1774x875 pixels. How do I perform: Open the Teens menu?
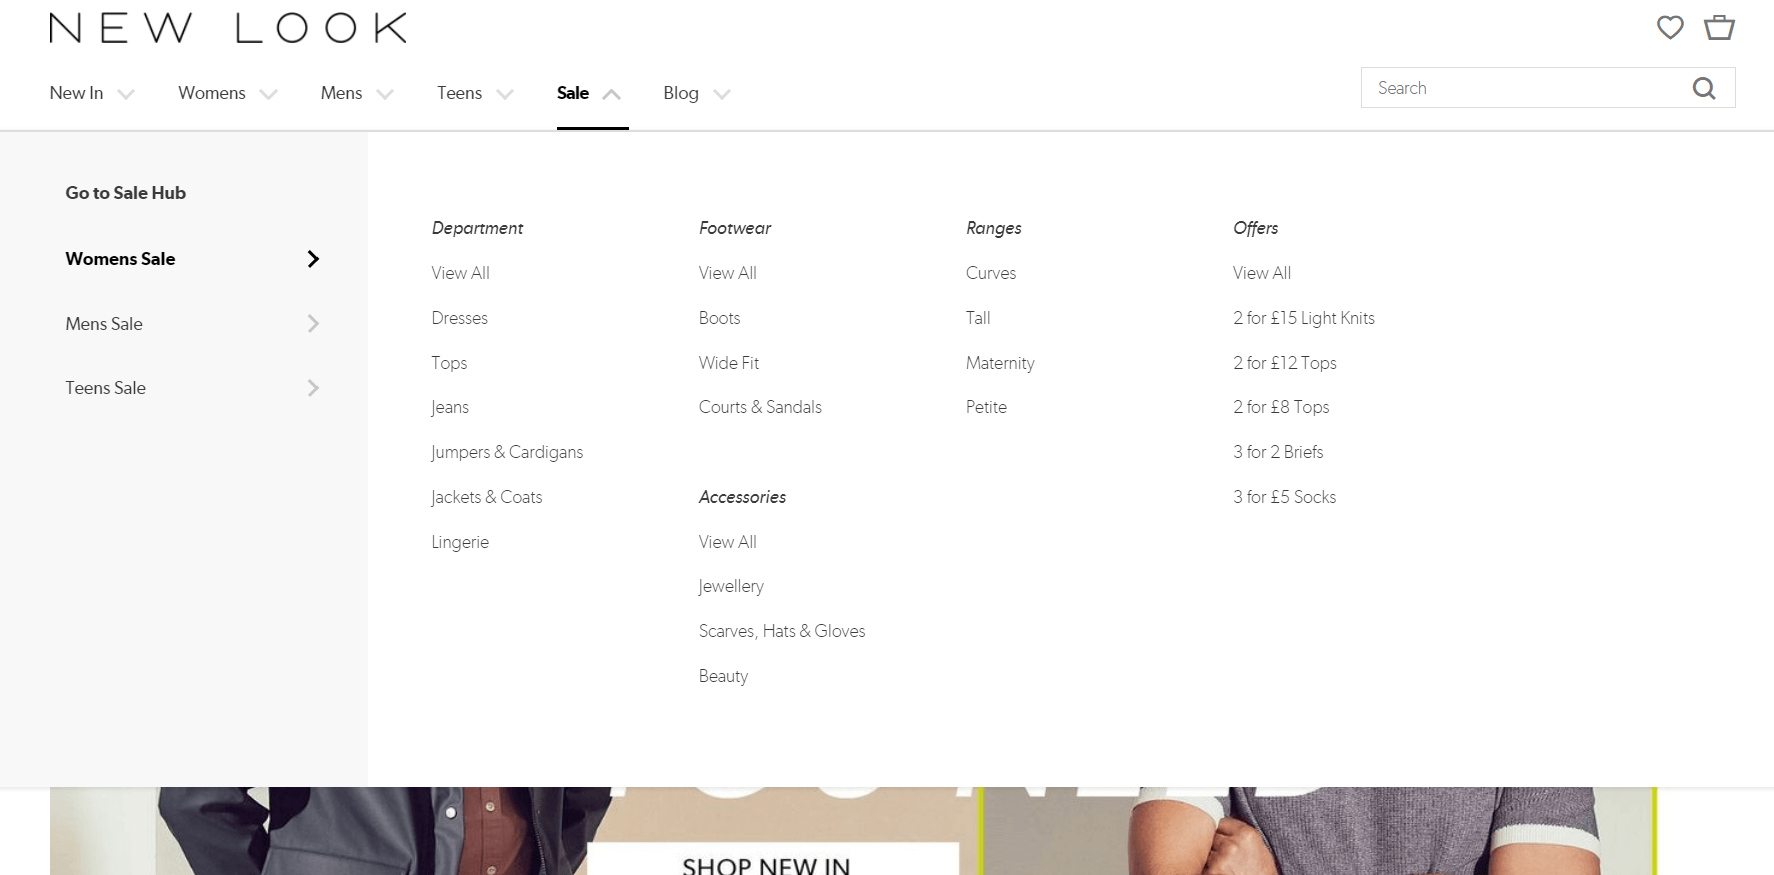459,93
